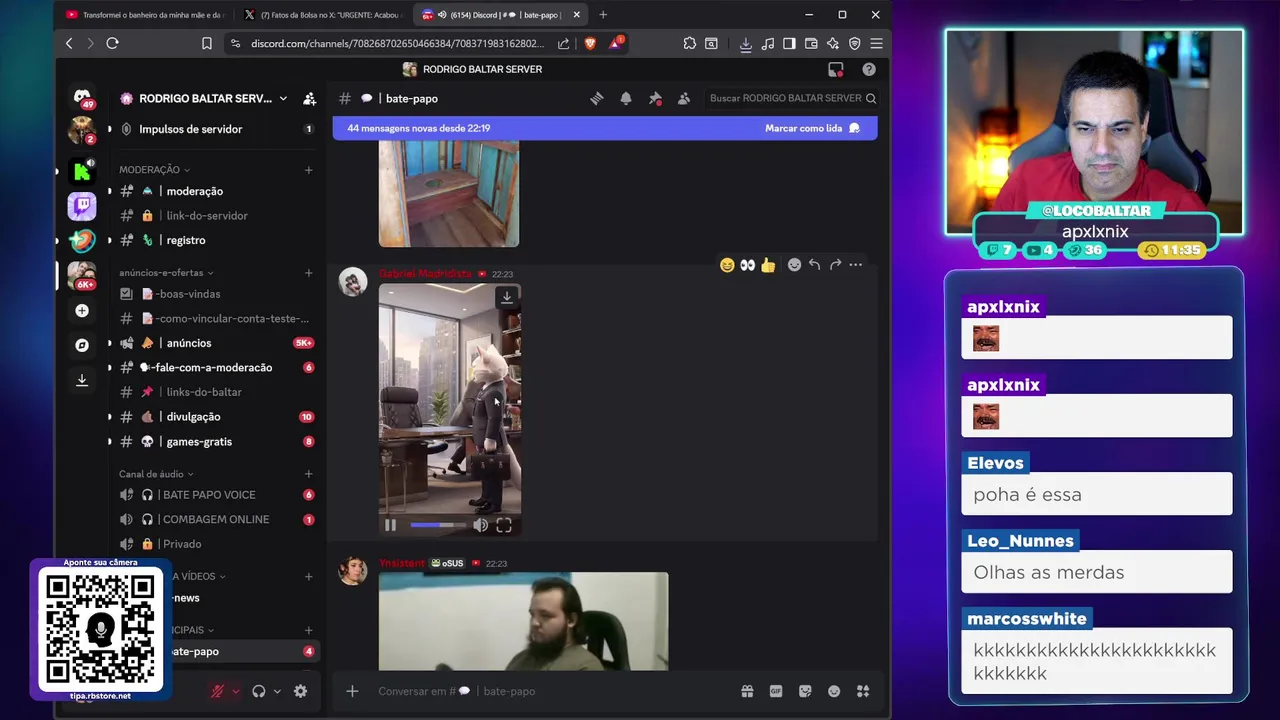Open the fale-com-a-moderacão channel
Image resolution: width=1280 pixels, height=720 pixels.
point(216,367)
